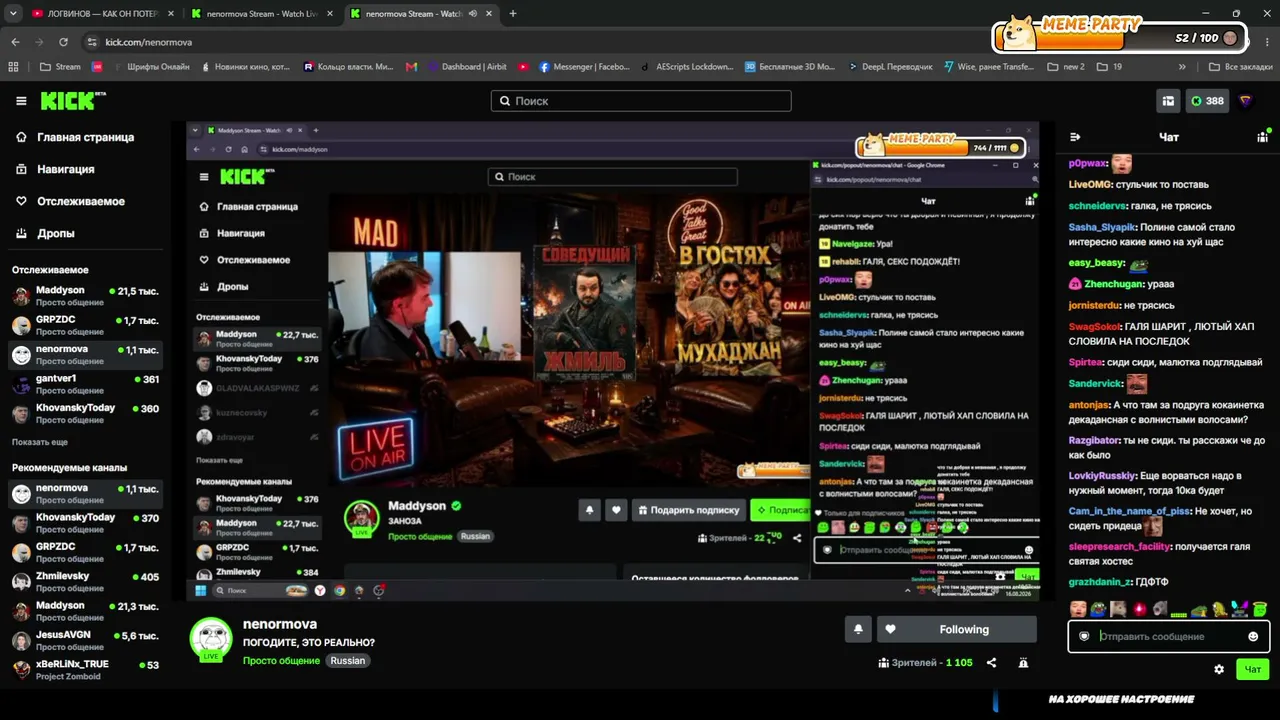Viewport: 1280px width, 720px height.
Task: Focus the Поиск search field
Action: [641, 101]
